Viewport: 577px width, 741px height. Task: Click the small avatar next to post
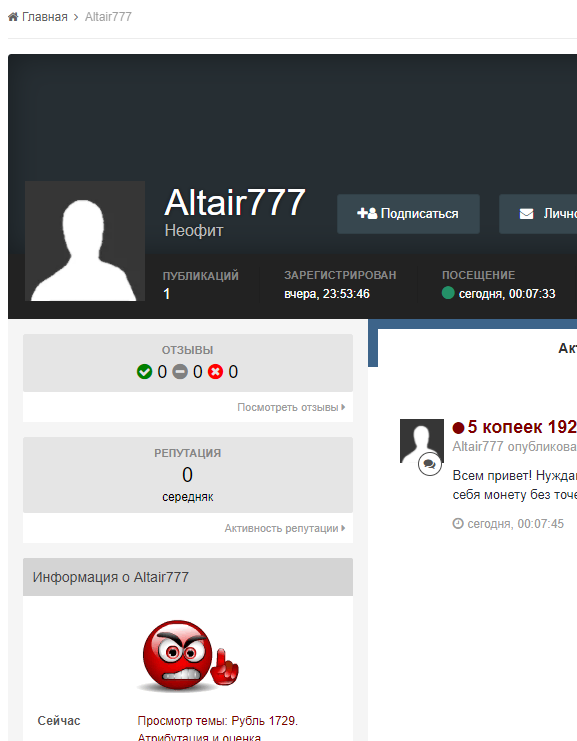click(422, 440)
